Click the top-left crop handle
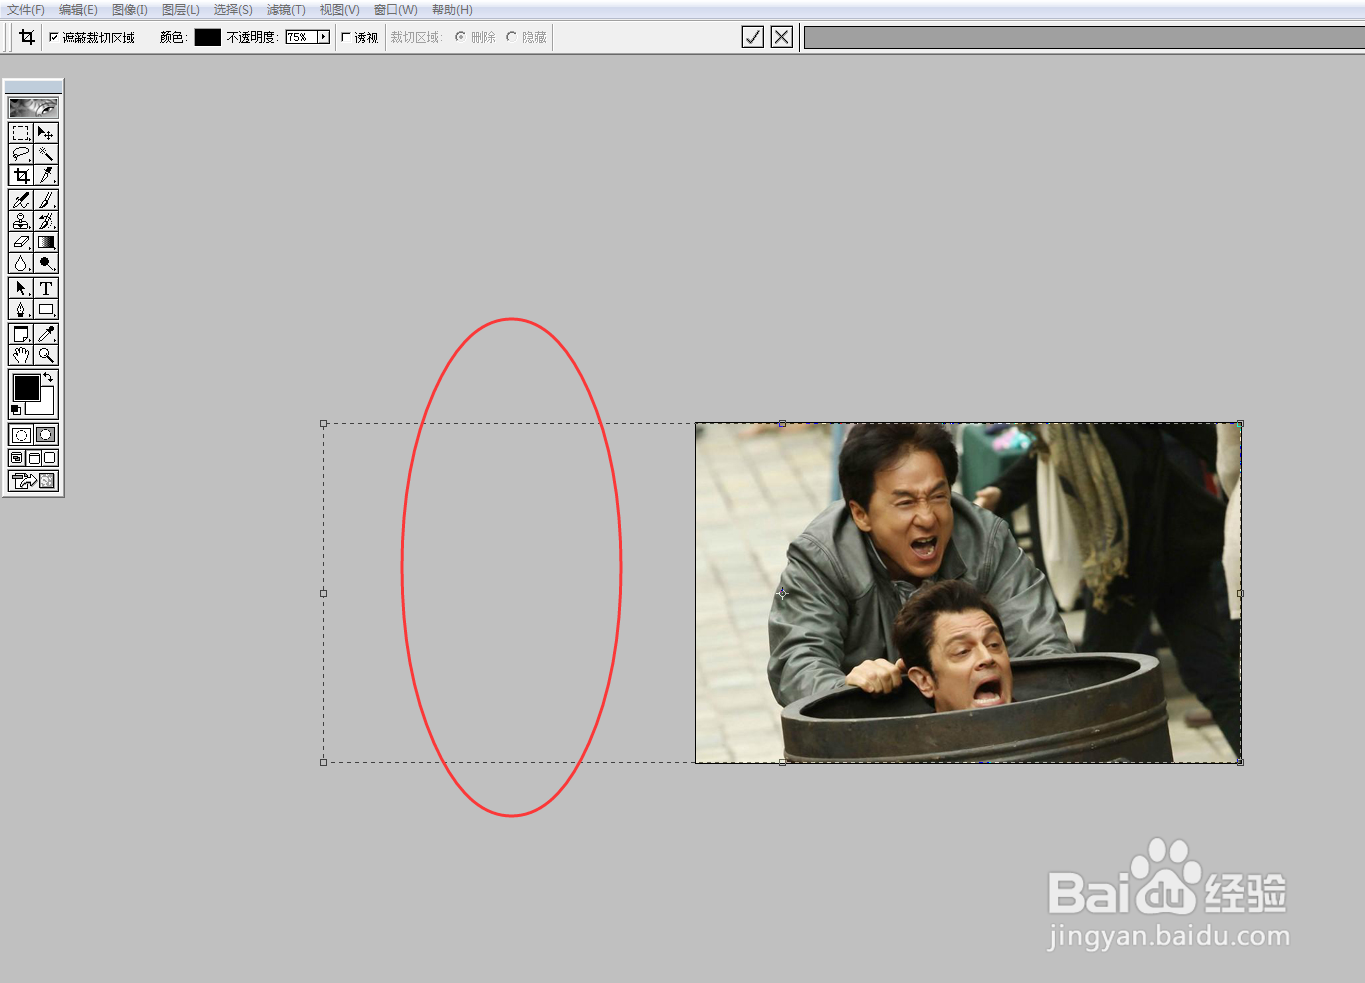The image size is (1365, 983). pyautogui.click(x=323, y=423)
